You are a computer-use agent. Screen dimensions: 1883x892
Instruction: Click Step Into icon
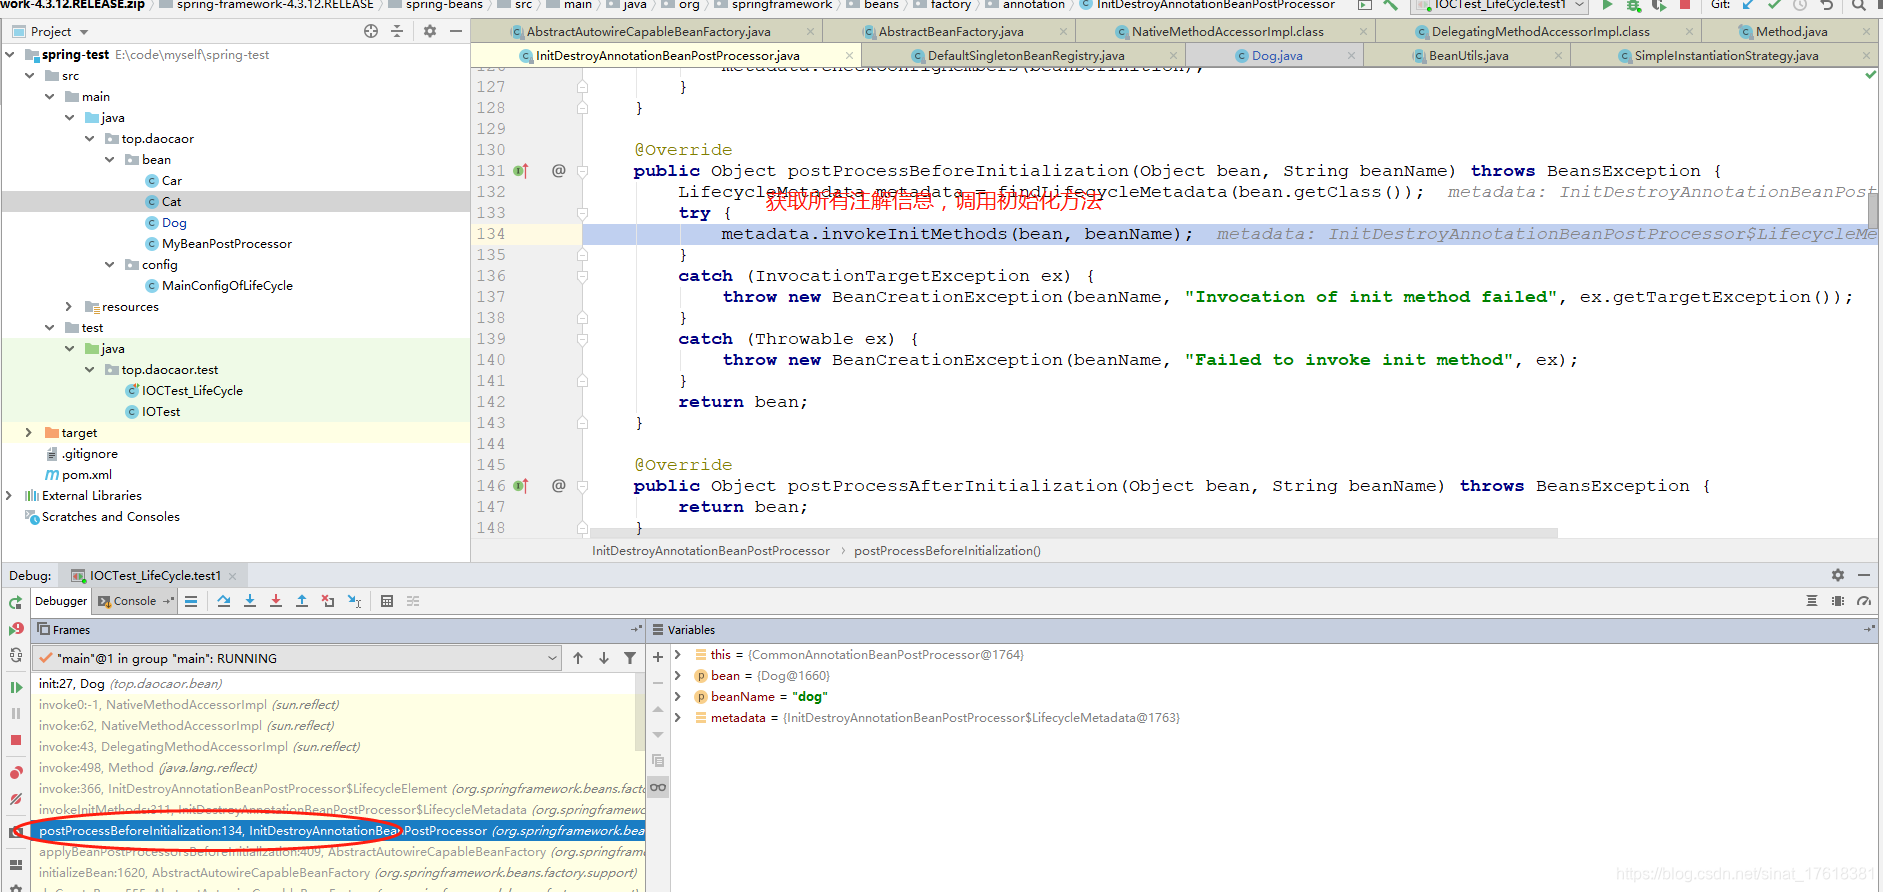250,601
